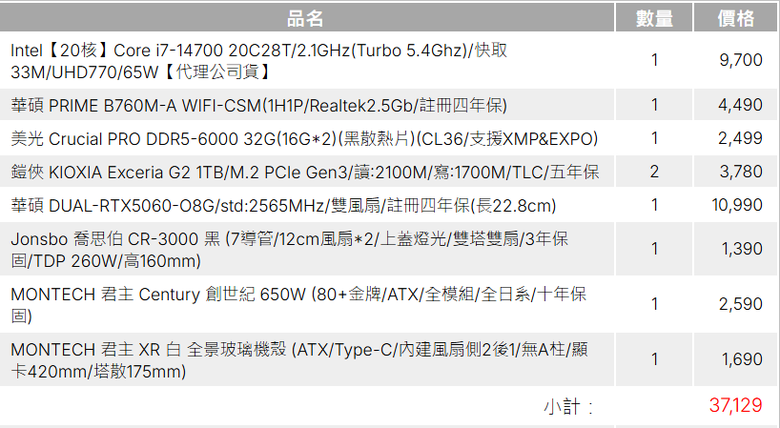Image resolution: width=780 pixels, height=428 pixels.
Task: Click the red 37,129 subtotal amount
Action: click(736, 406)
